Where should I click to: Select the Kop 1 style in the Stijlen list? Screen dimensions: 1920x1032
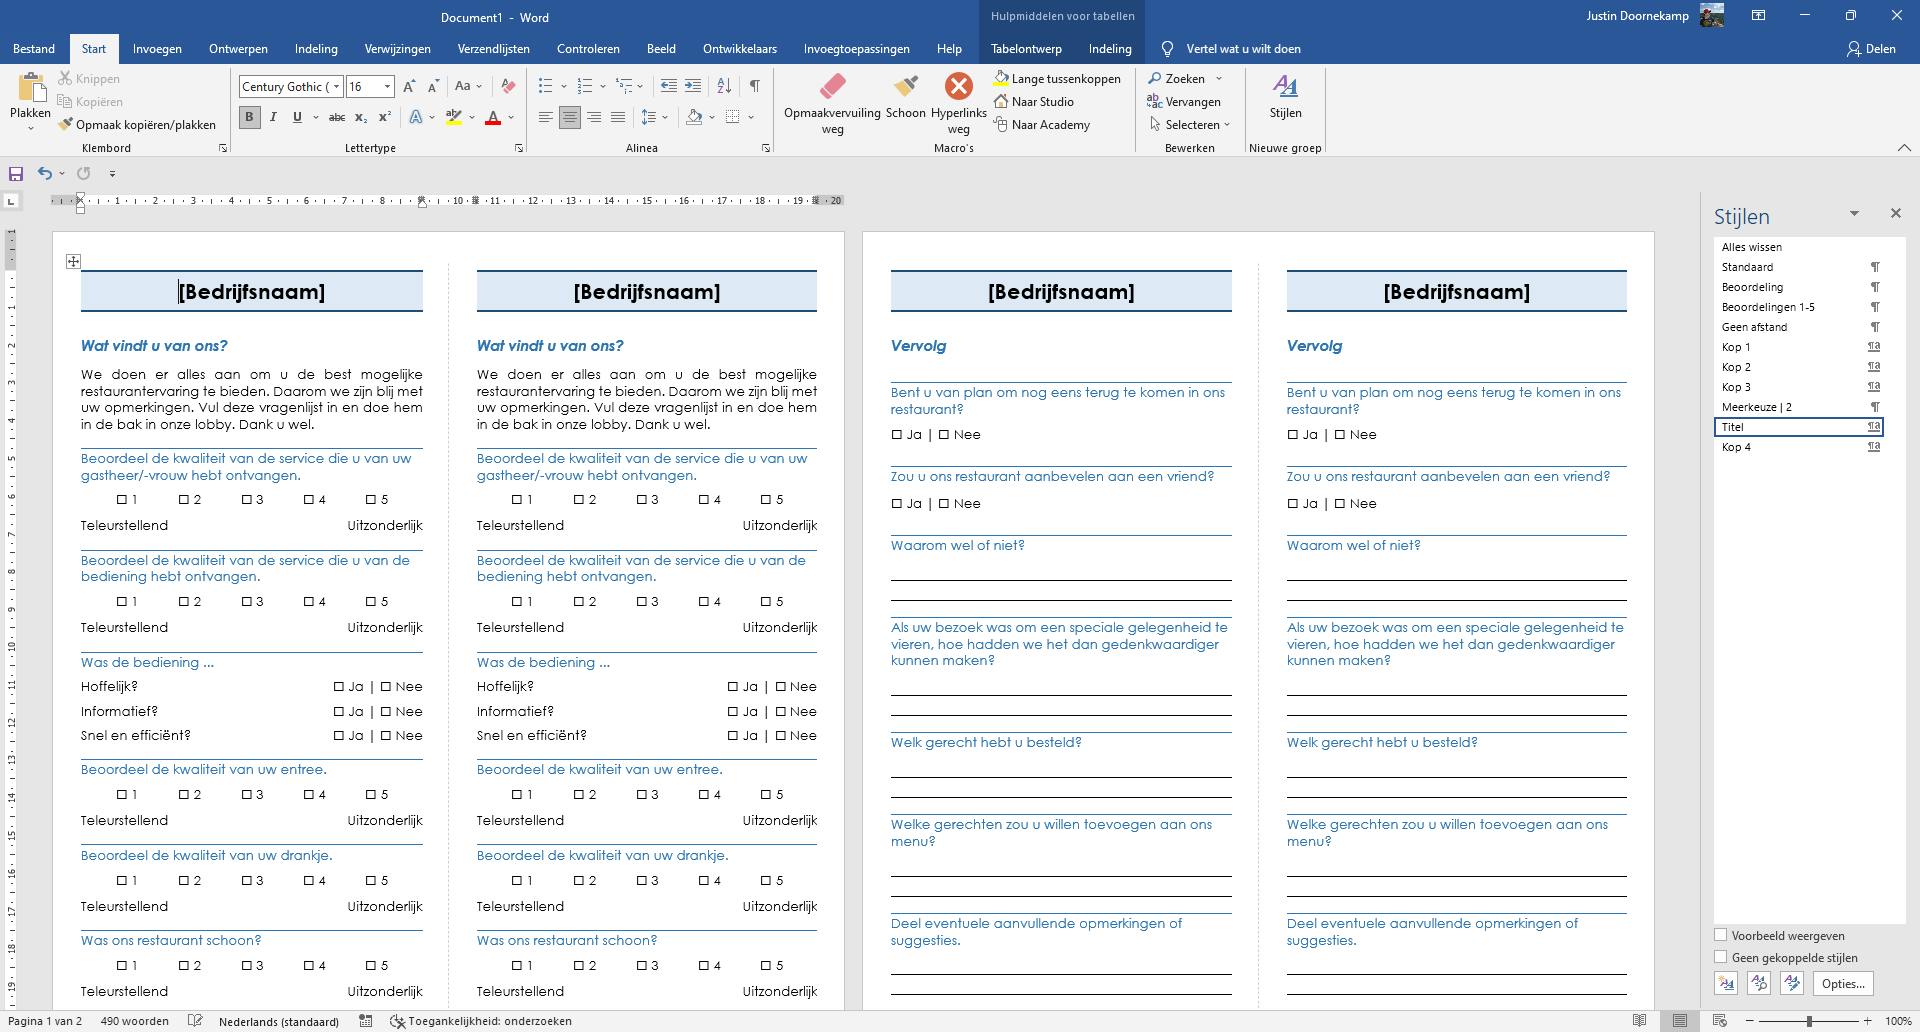[1736, 347]
